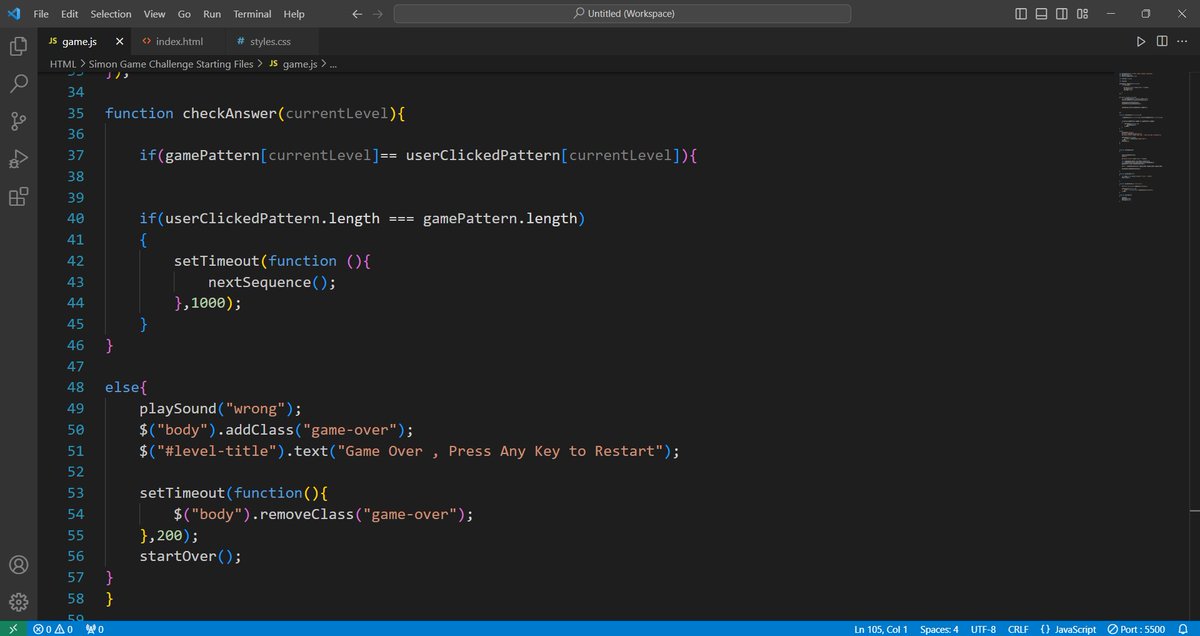The height and width of the screenshot is (636, 1200).
Task: Open the Extensions view
Action: 18,196
